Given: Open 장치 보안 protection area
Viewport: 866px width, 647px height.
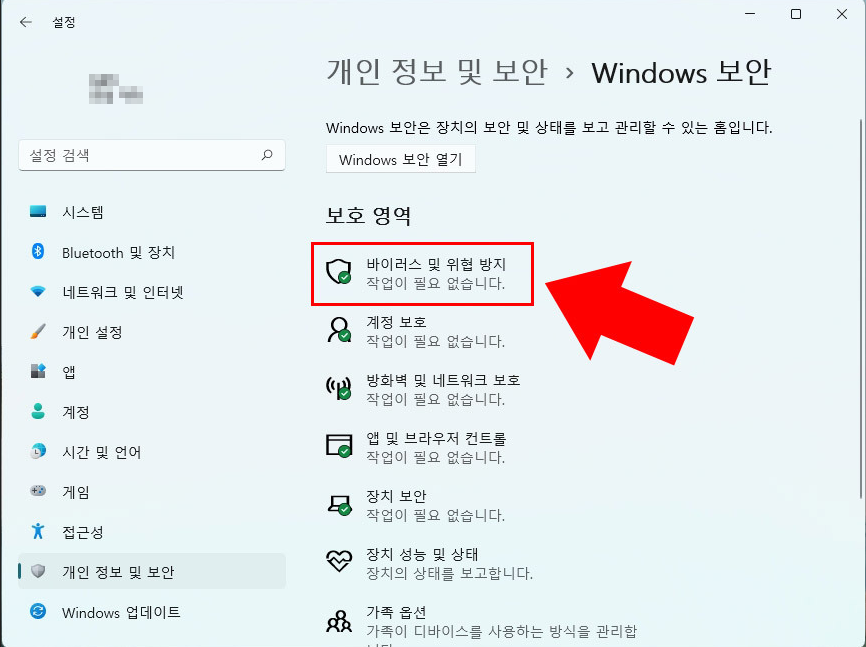Looking at the screenshot, I should pos(415,505).
